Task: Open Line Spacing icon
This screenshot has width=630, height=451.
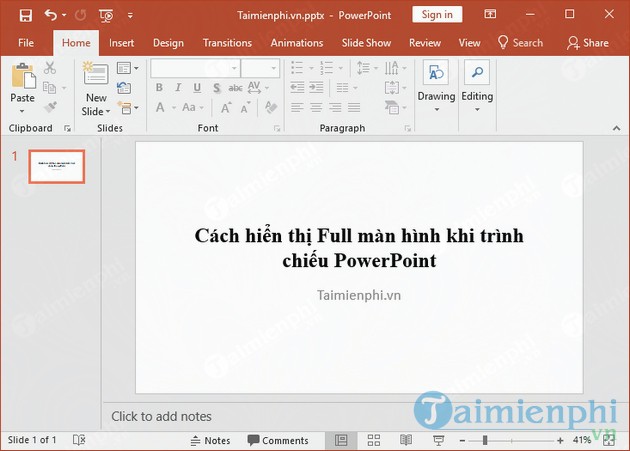Action: point(363,68)
